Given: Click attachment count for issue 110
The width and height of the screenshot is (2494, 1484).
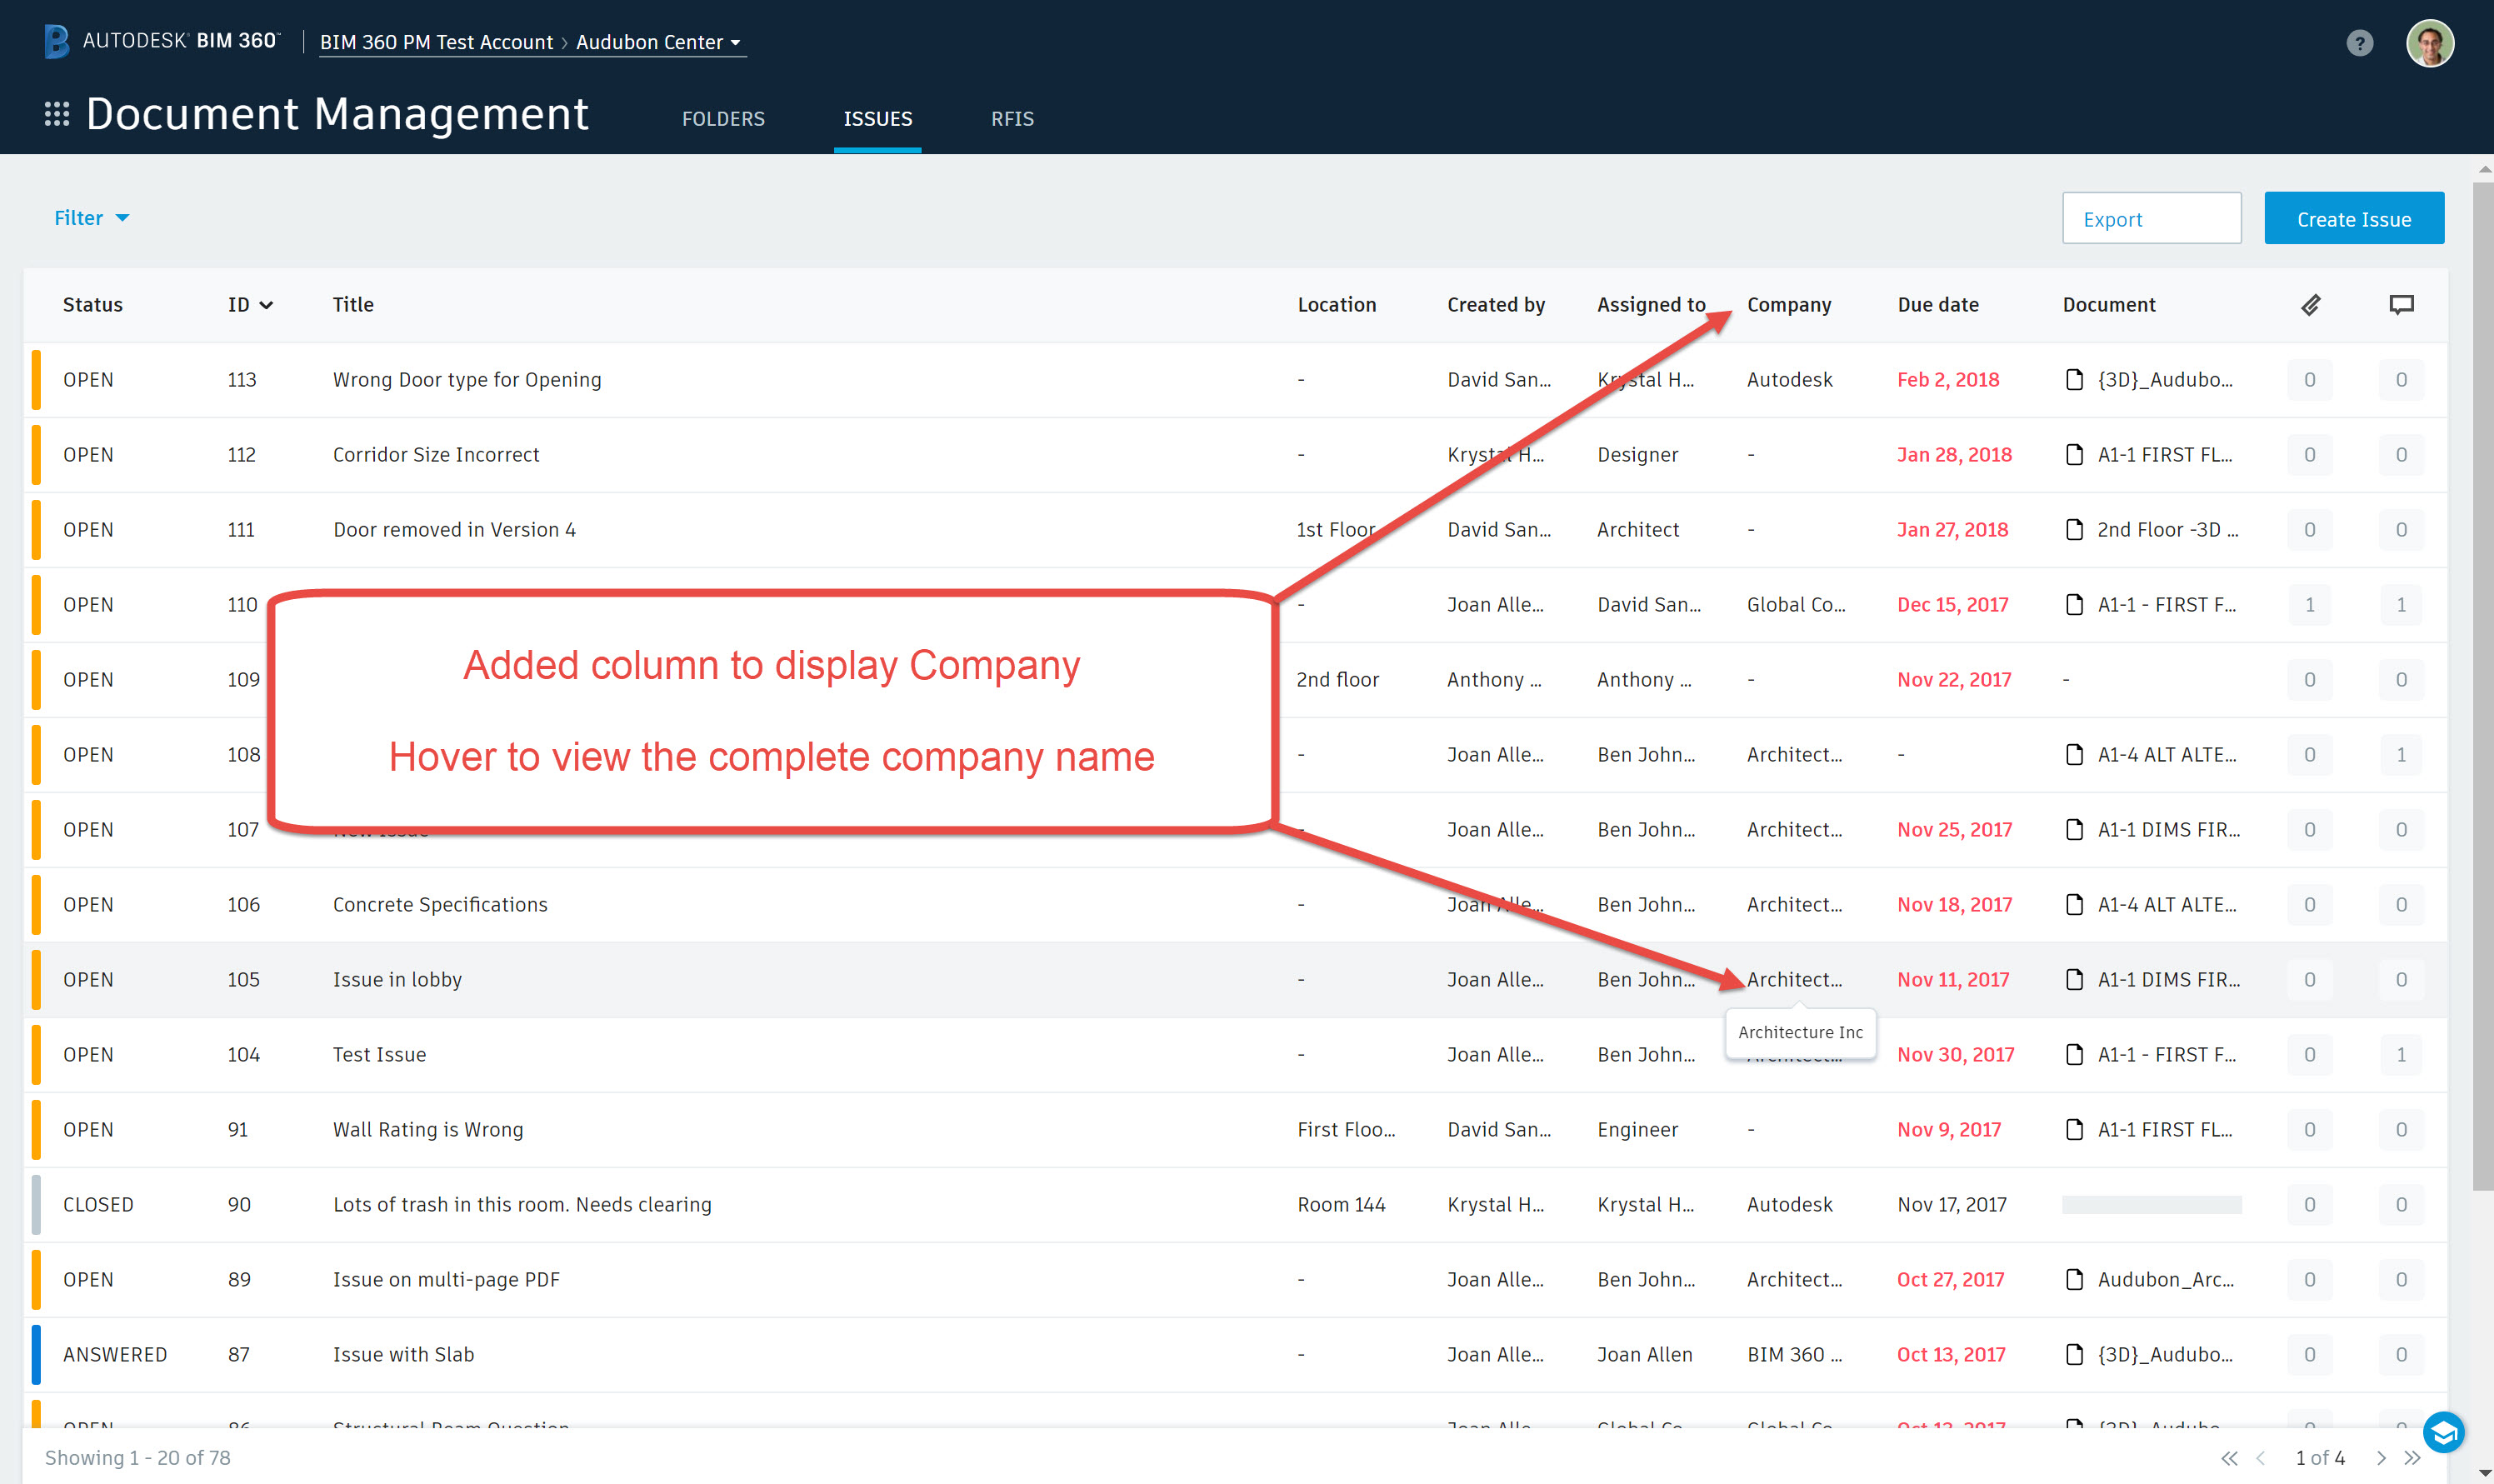Looking at the screenshot, I should click(2309, 605).
